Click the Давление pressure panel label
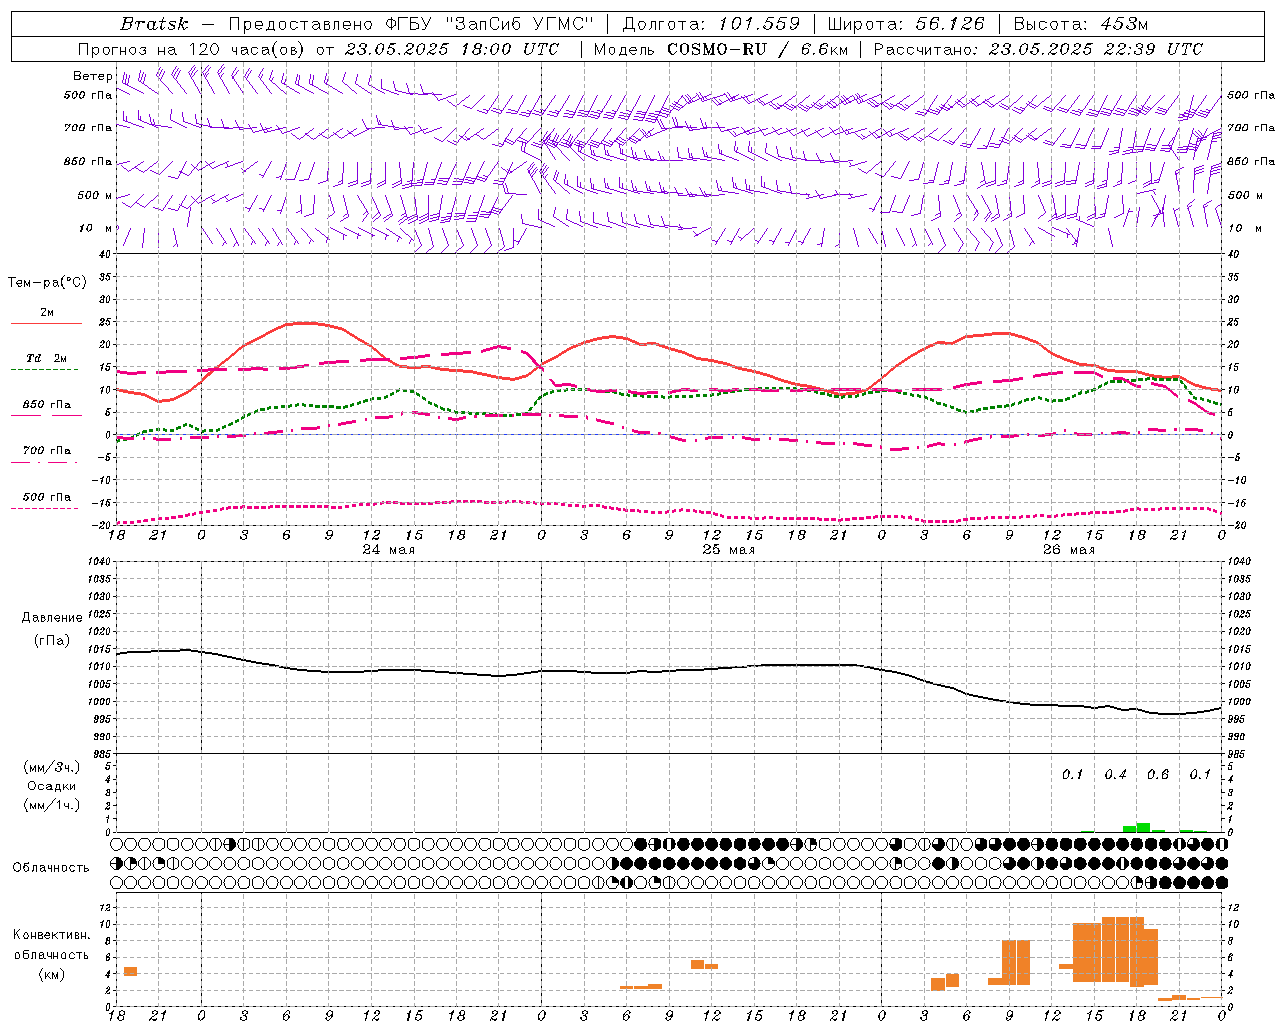1280x1024 pixels. [52, 618]
